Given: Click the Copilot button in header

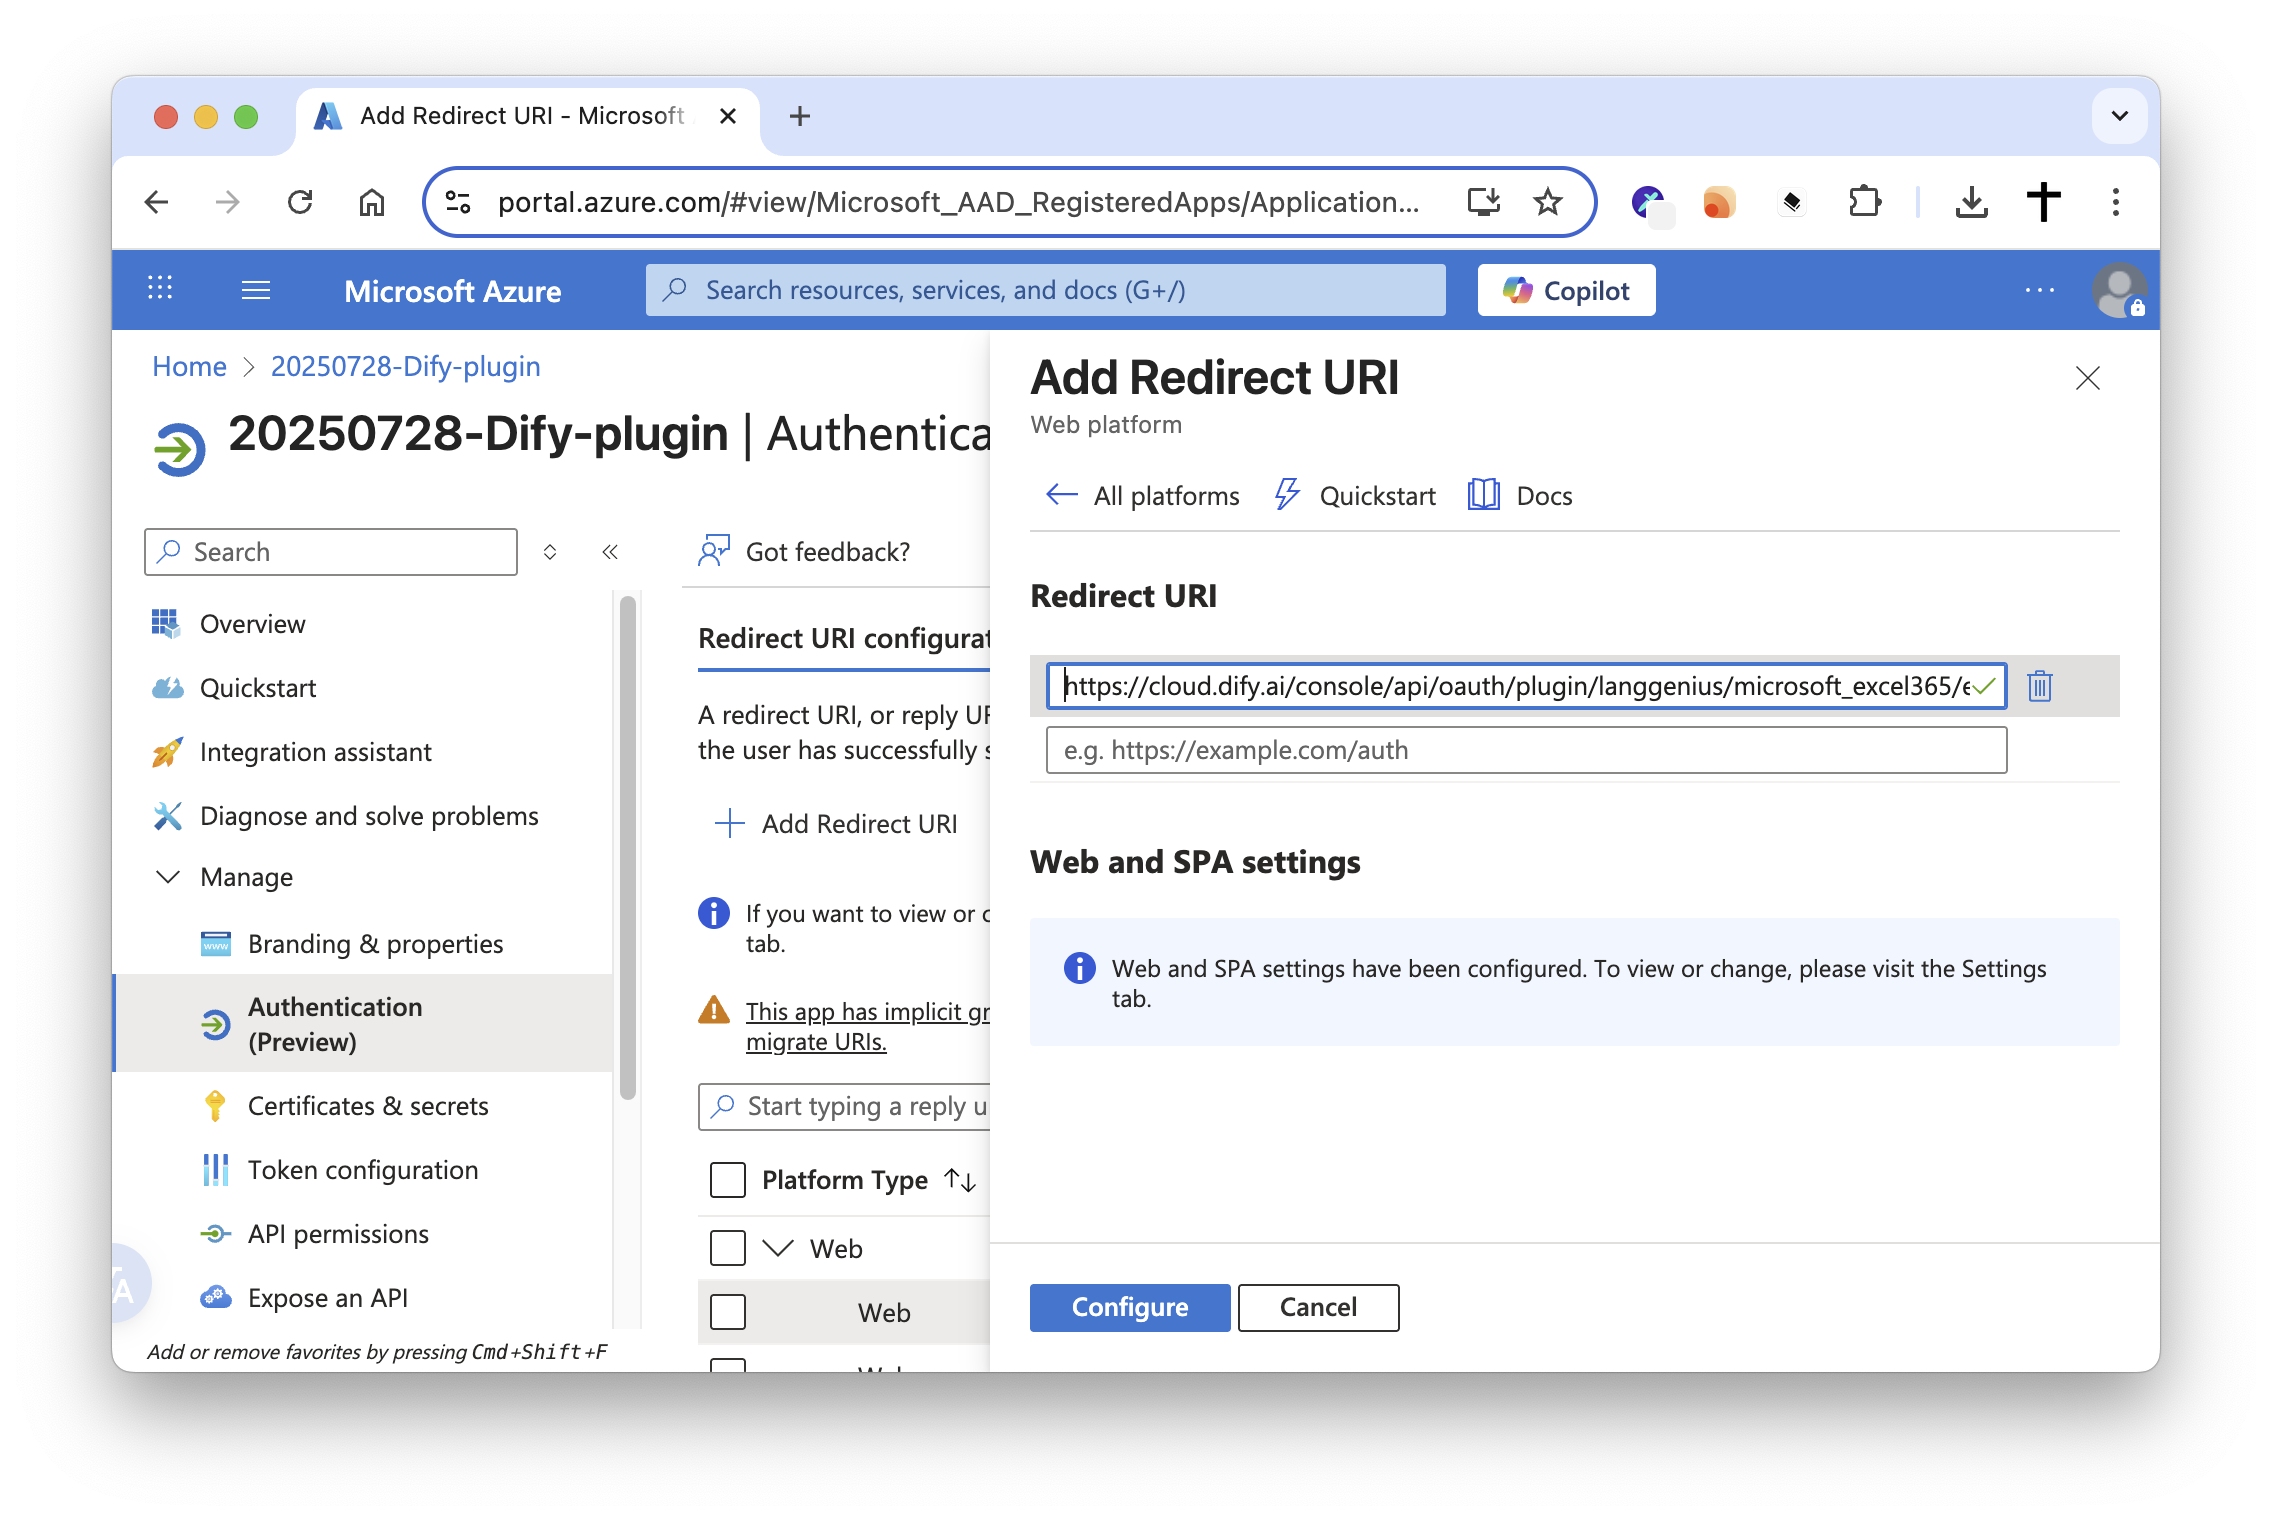Looking at the screenshot, I should click(x=1566, y=290).
